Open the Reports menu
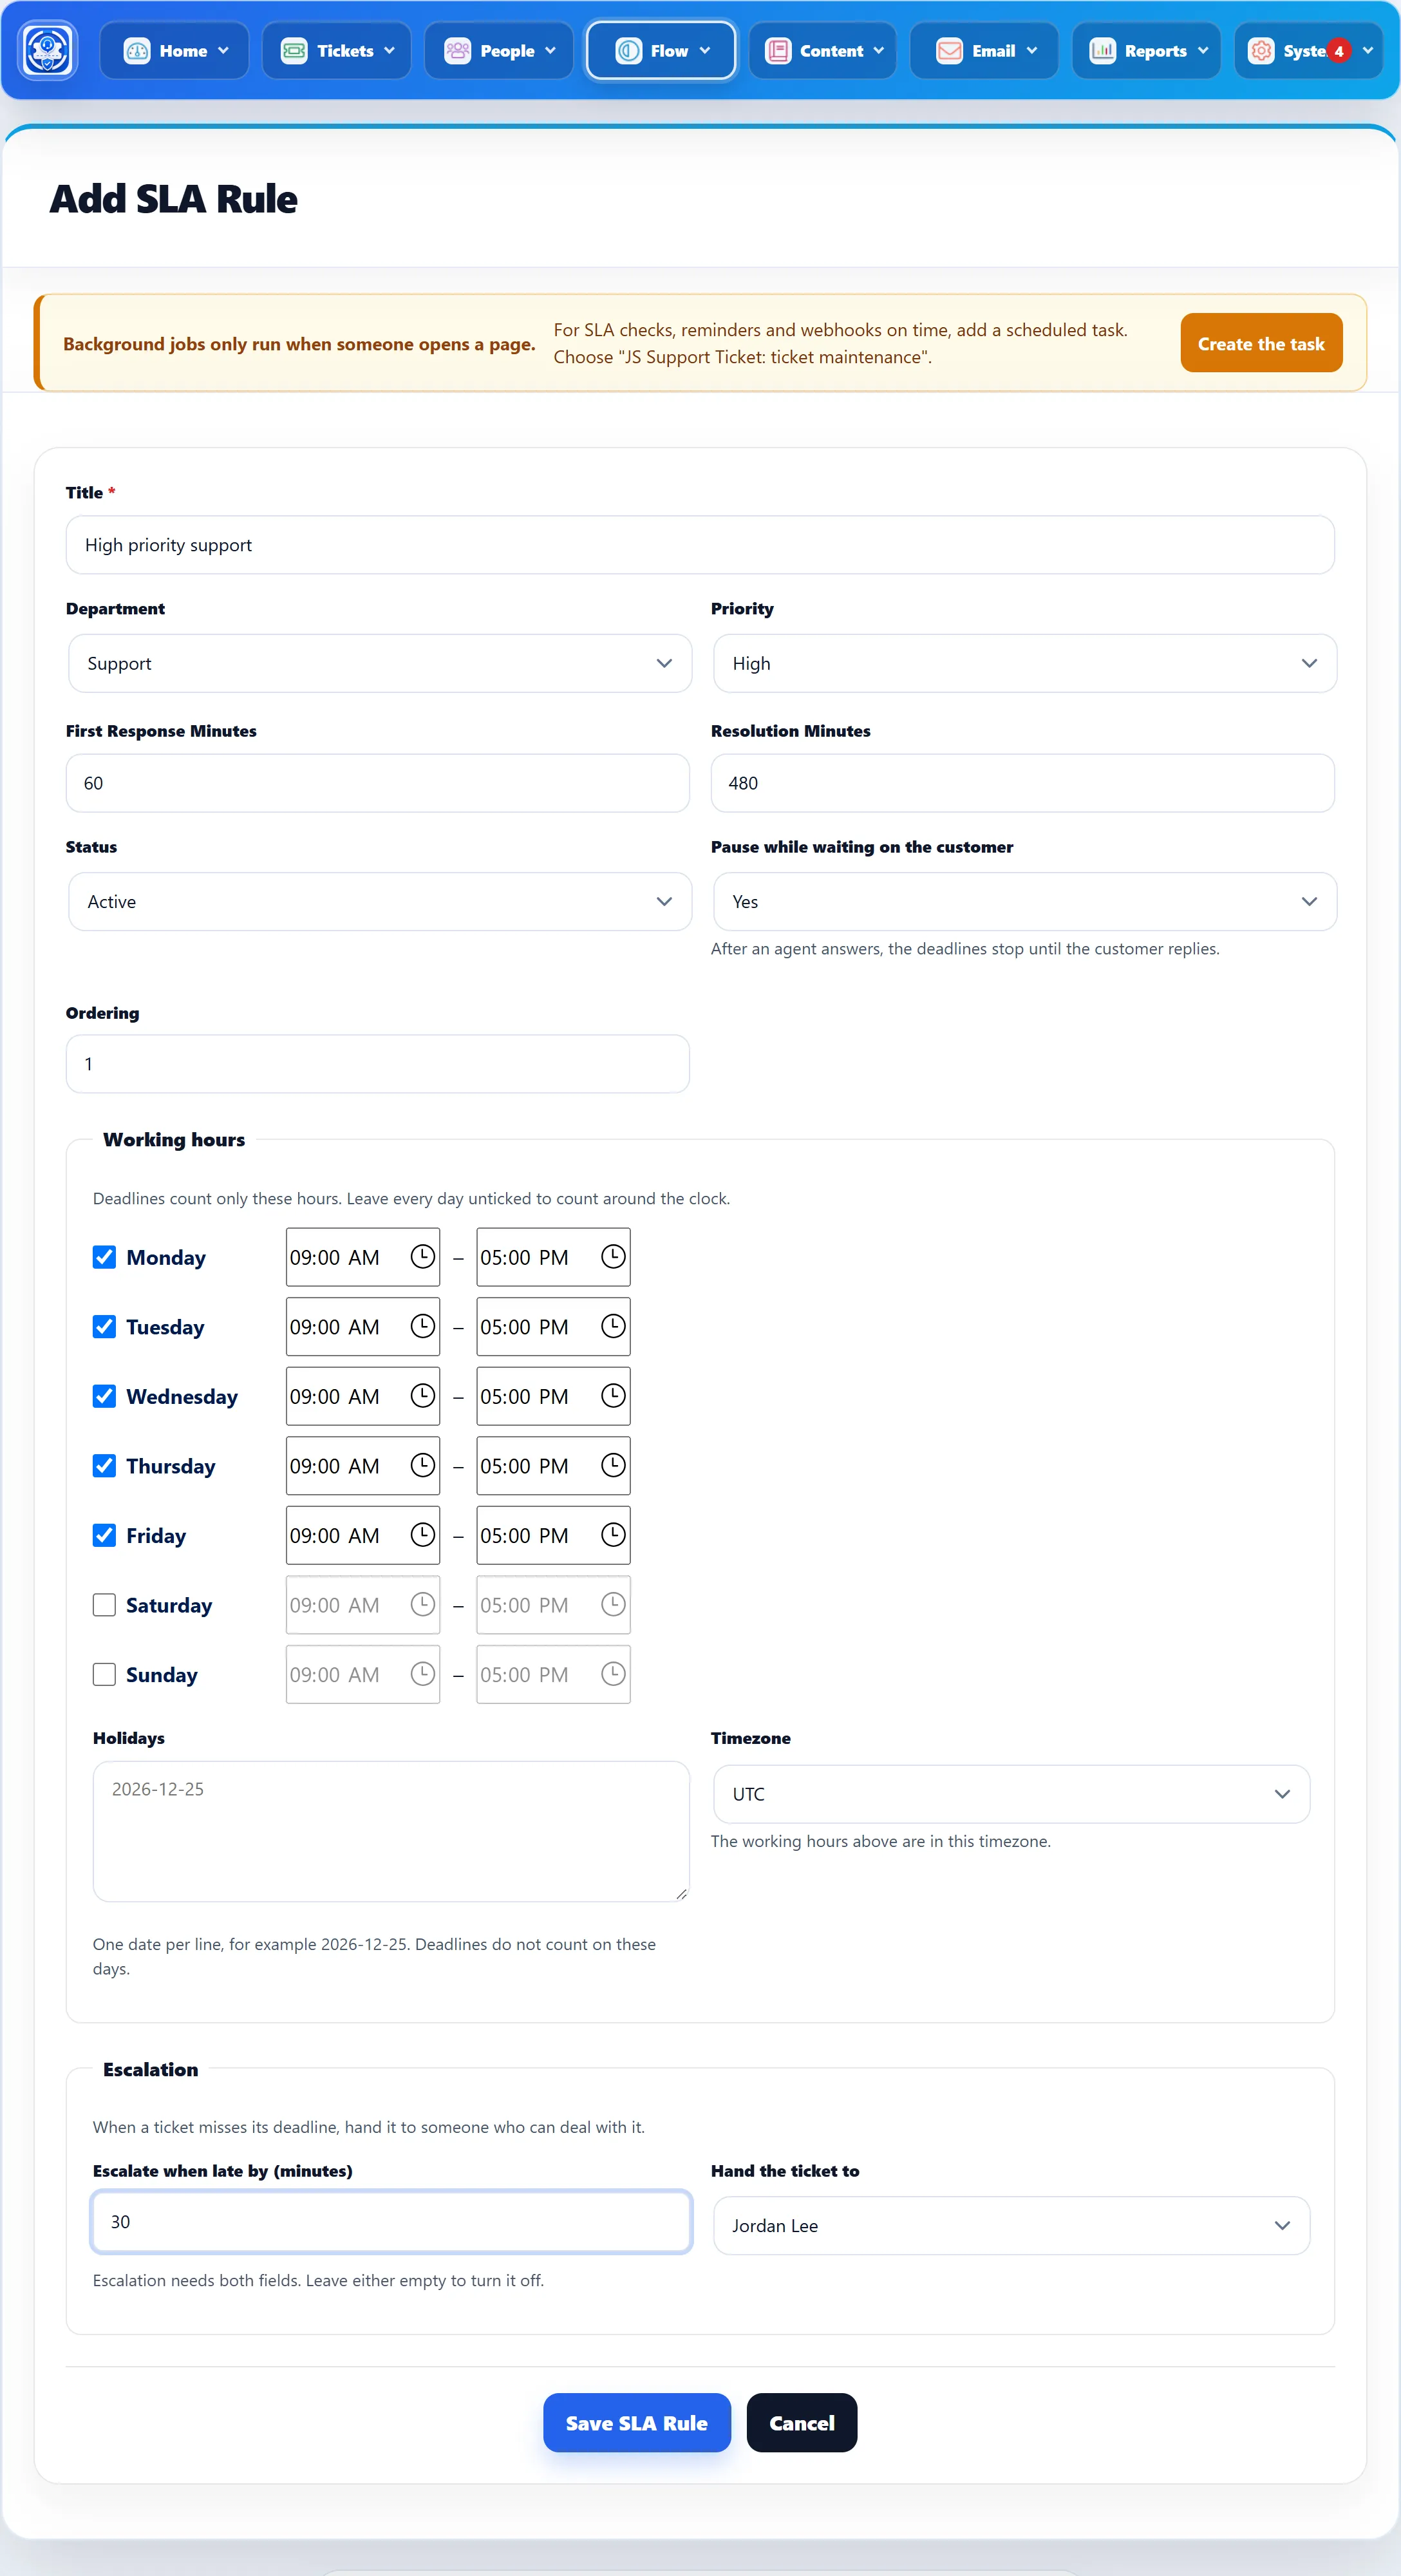The image size is (1401, 2576). pyautogui.click(x=1146, y=51)
